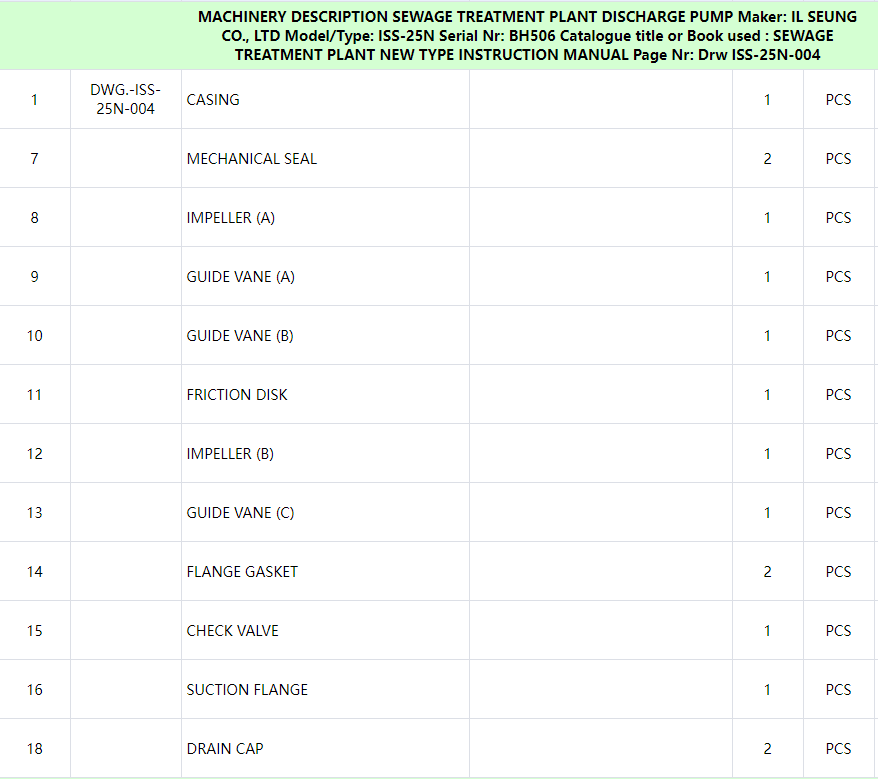The width and height of the screenshot is (878, 779).
Task: Open the quantity value for CASING
Action: coord(767,100)
